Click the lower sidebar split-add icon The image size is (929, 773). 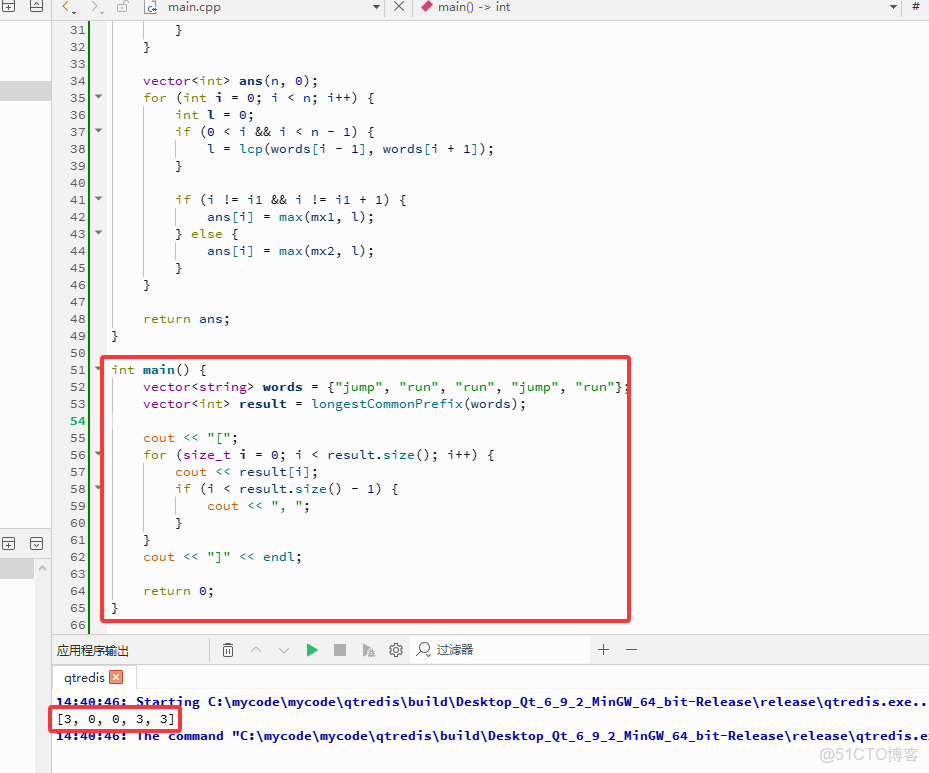coord(9,543)
